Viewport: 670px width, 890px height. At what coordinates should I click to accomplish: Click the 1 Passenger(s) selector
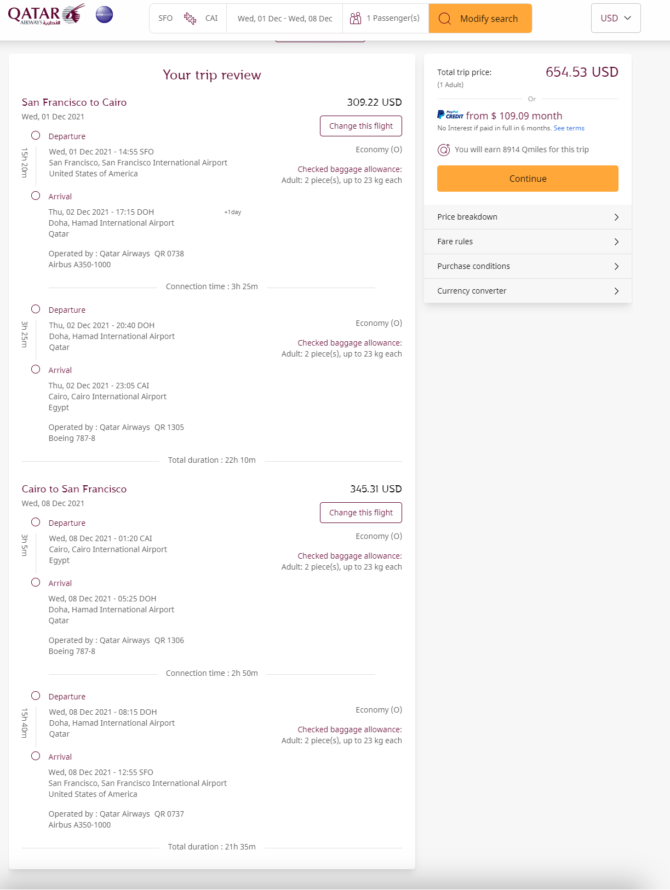pos(386,18)
